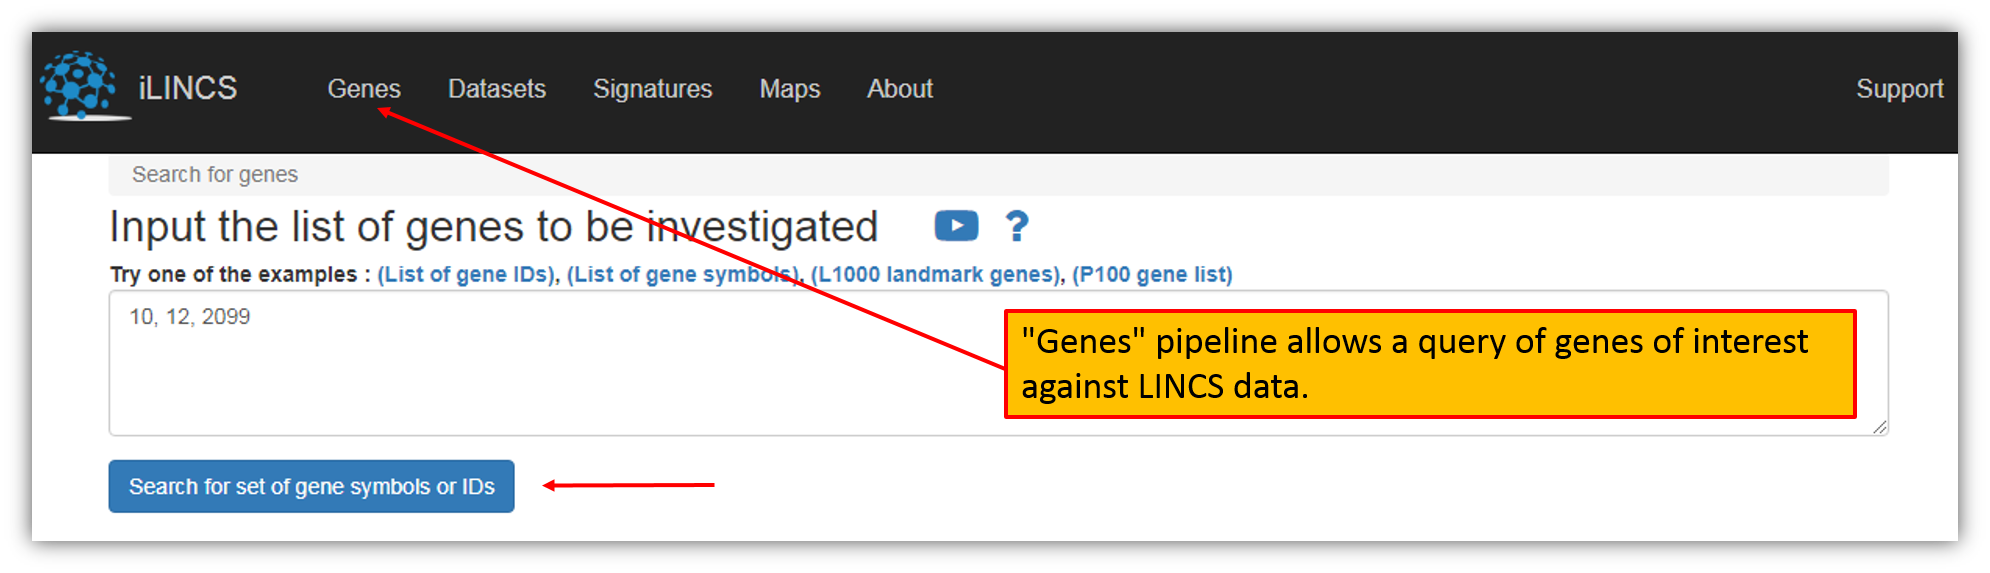The height and width of the screenshot is (573, 1990).
Task: Load the P100 gene list example
Action: click(x=1152, y=274)
